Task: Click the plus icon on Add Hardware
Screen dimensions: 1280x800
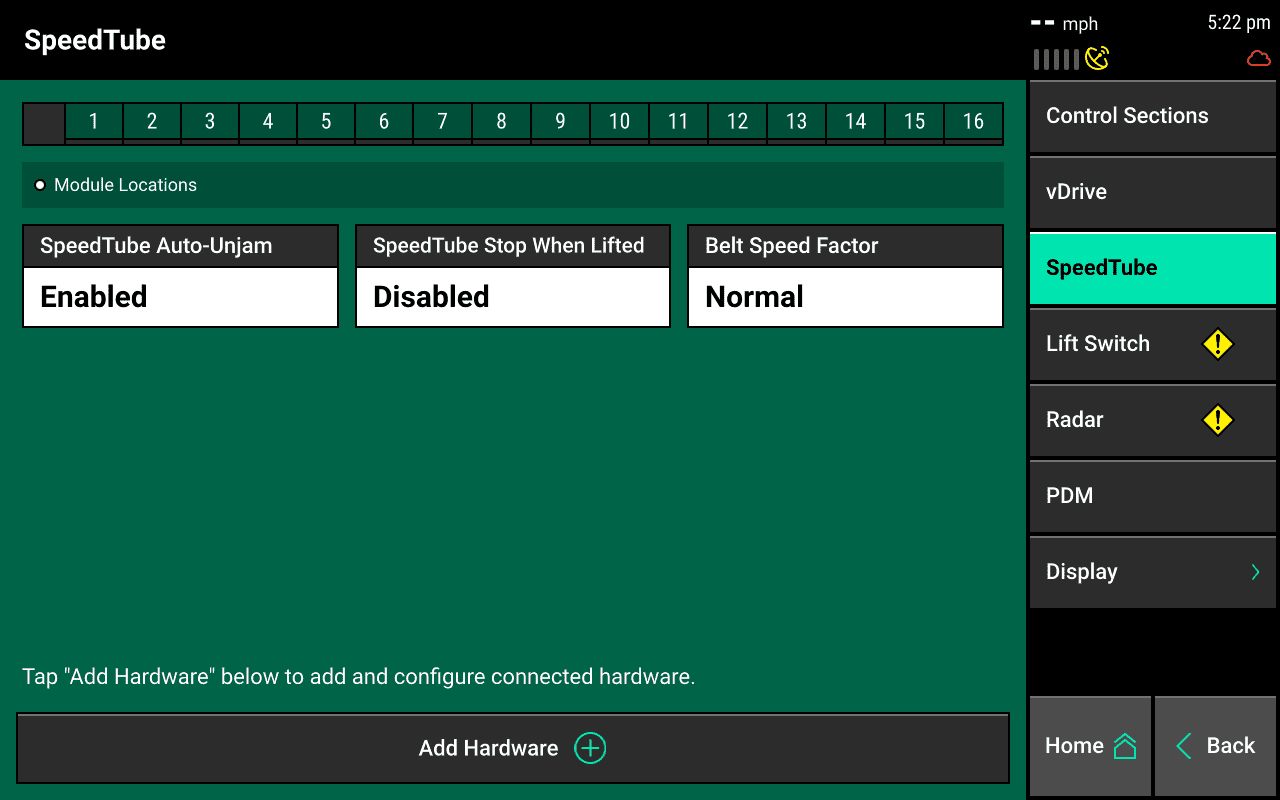Action: pos(590,748)
